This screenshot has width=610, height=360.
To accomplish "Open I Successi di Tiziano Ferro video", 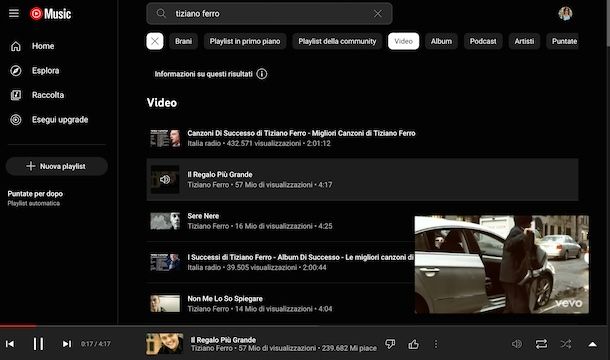I will [300, 257].
